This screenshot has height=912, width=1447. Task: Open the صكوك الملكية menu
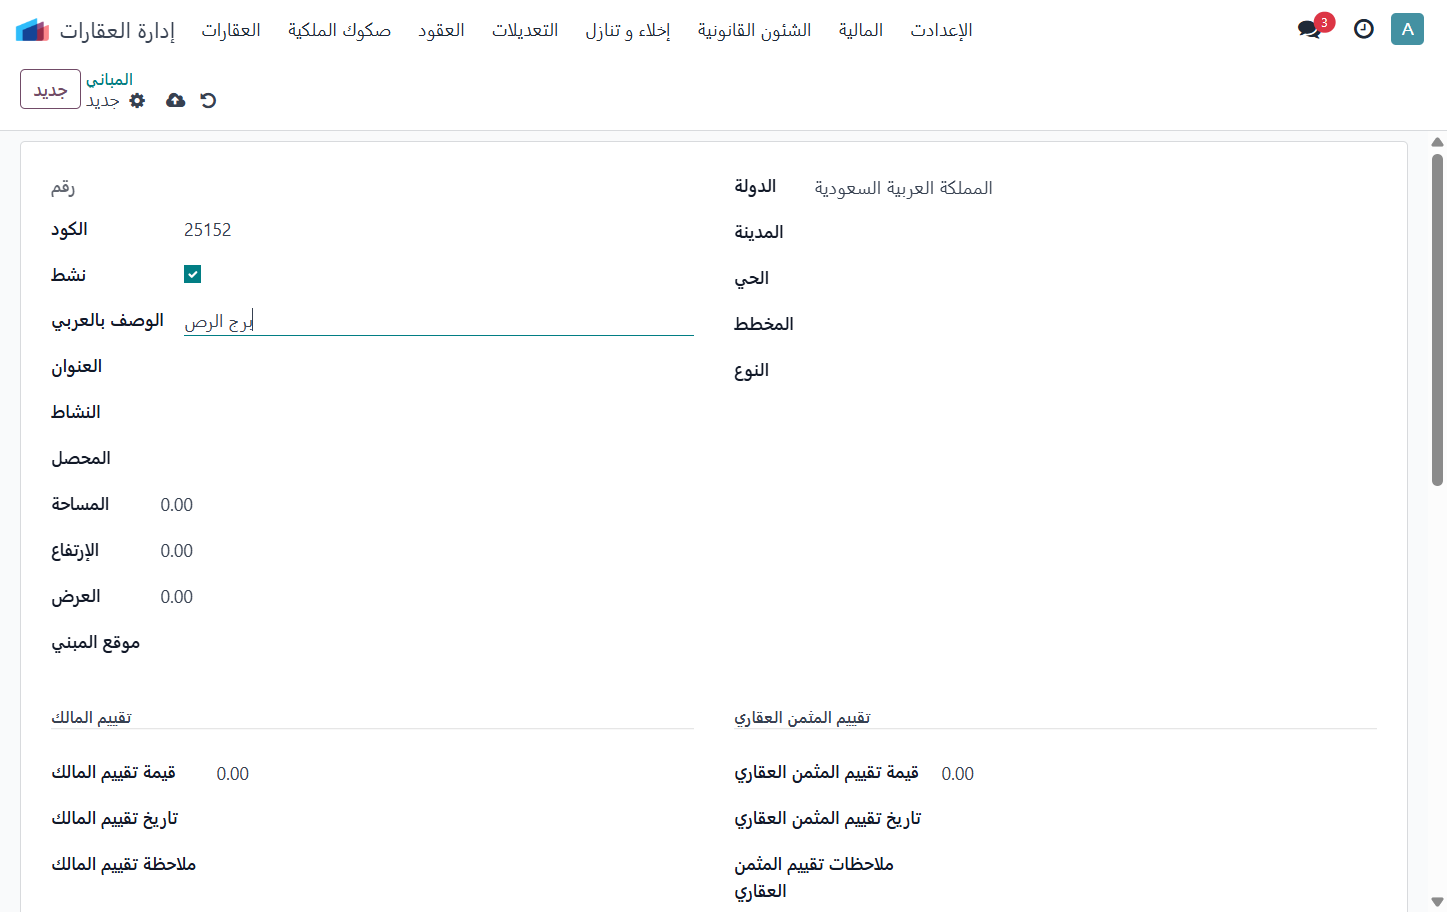(339, 30)
